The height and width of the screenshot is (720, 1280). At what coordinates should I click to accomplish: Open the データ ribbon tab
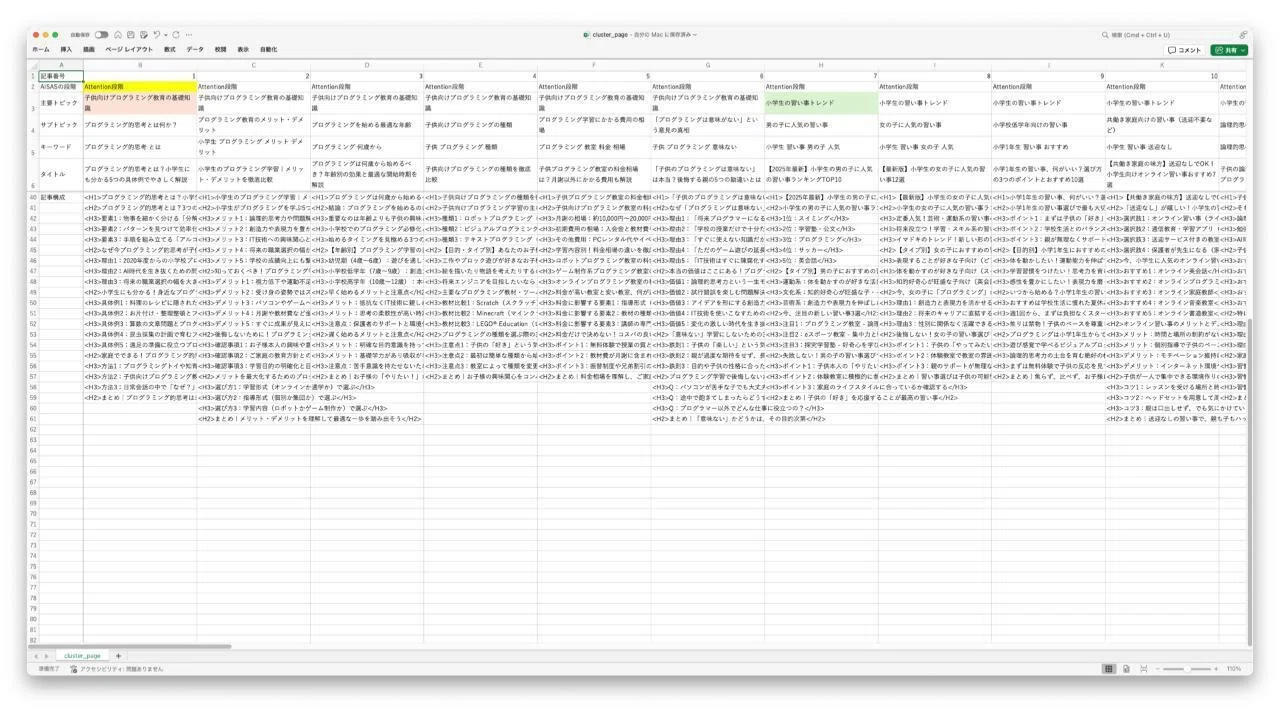coord(195,49)
